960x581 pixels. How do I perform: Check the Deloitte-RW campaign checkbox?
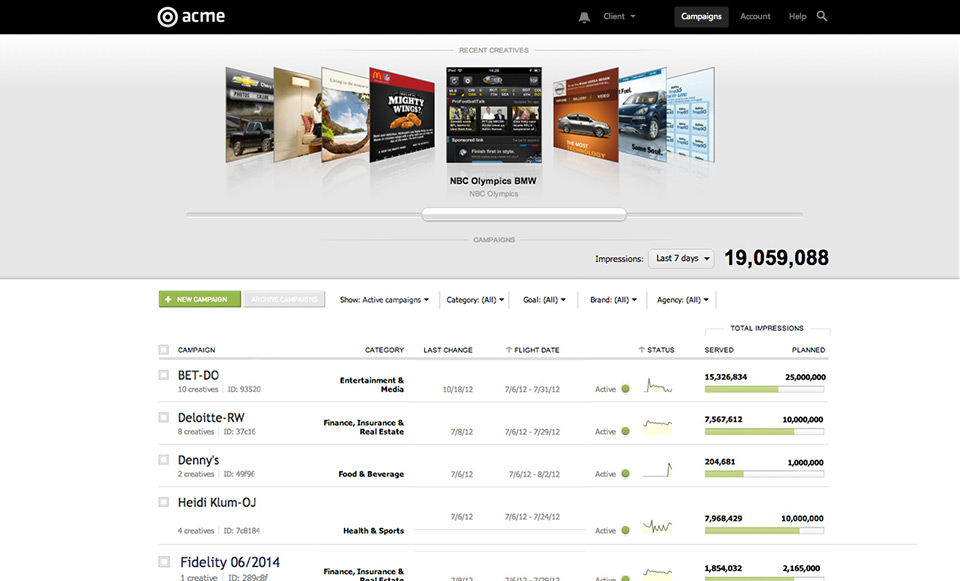(x=163, y=417)
